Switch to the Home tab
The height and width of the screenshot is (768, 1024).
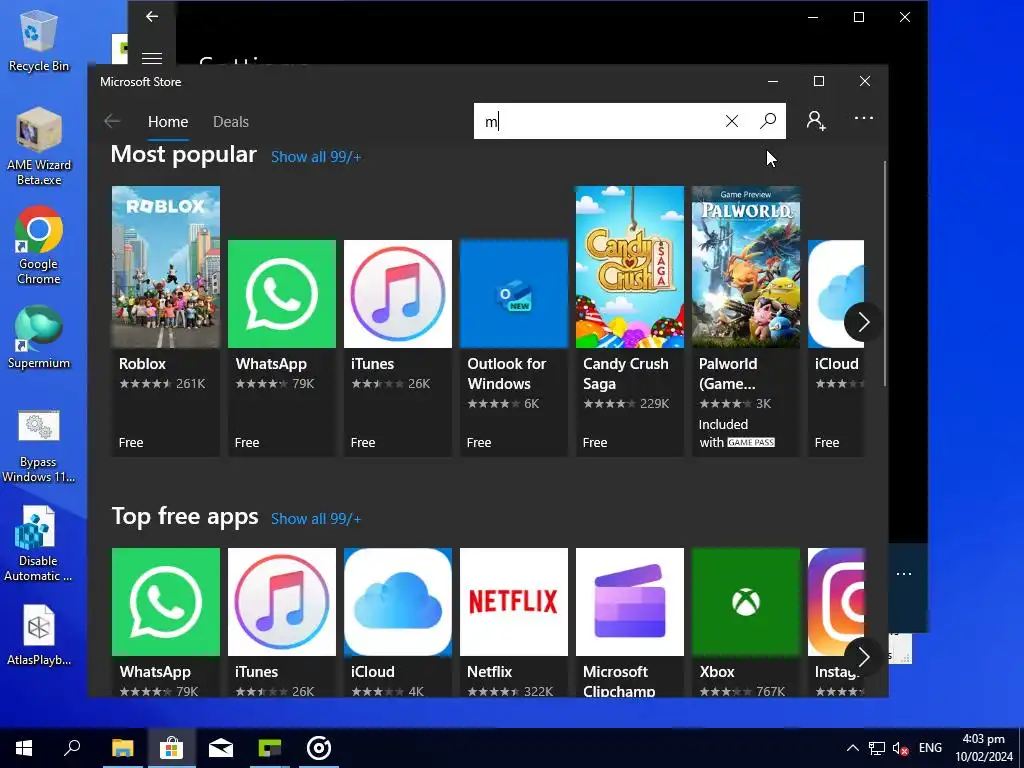point(168,122)
